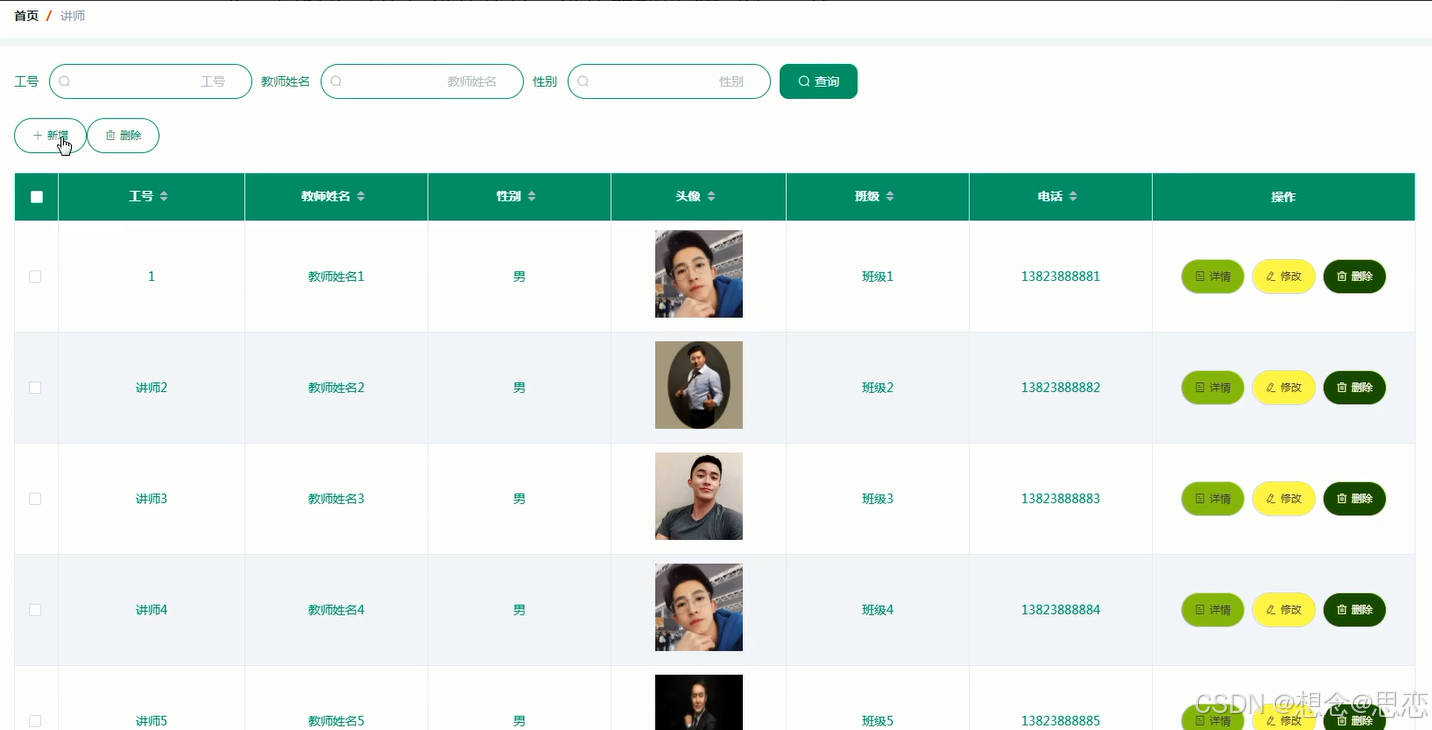This screenshot has width=1432, height=730.
Task: Open avatar thumbnail for 教师姓名5
Action: point(699,702)
